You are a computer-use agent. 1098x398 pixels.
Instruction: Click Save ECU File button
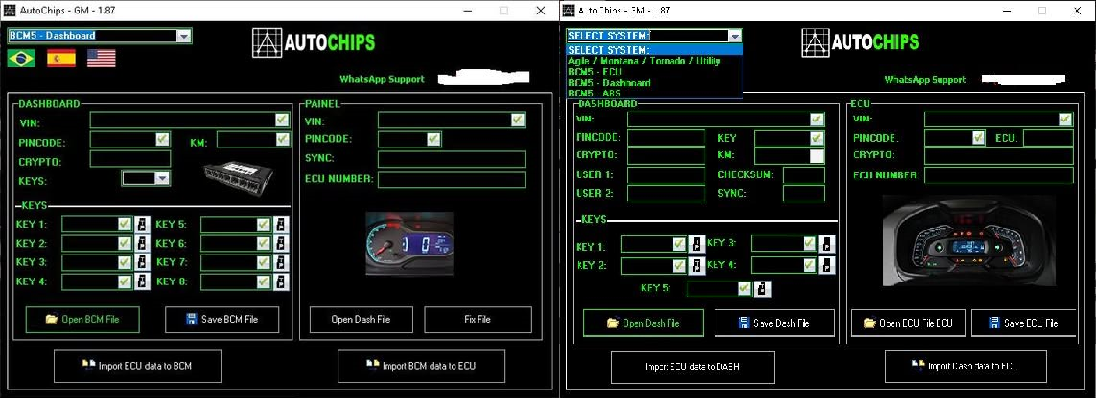(x=1024, y=323)
